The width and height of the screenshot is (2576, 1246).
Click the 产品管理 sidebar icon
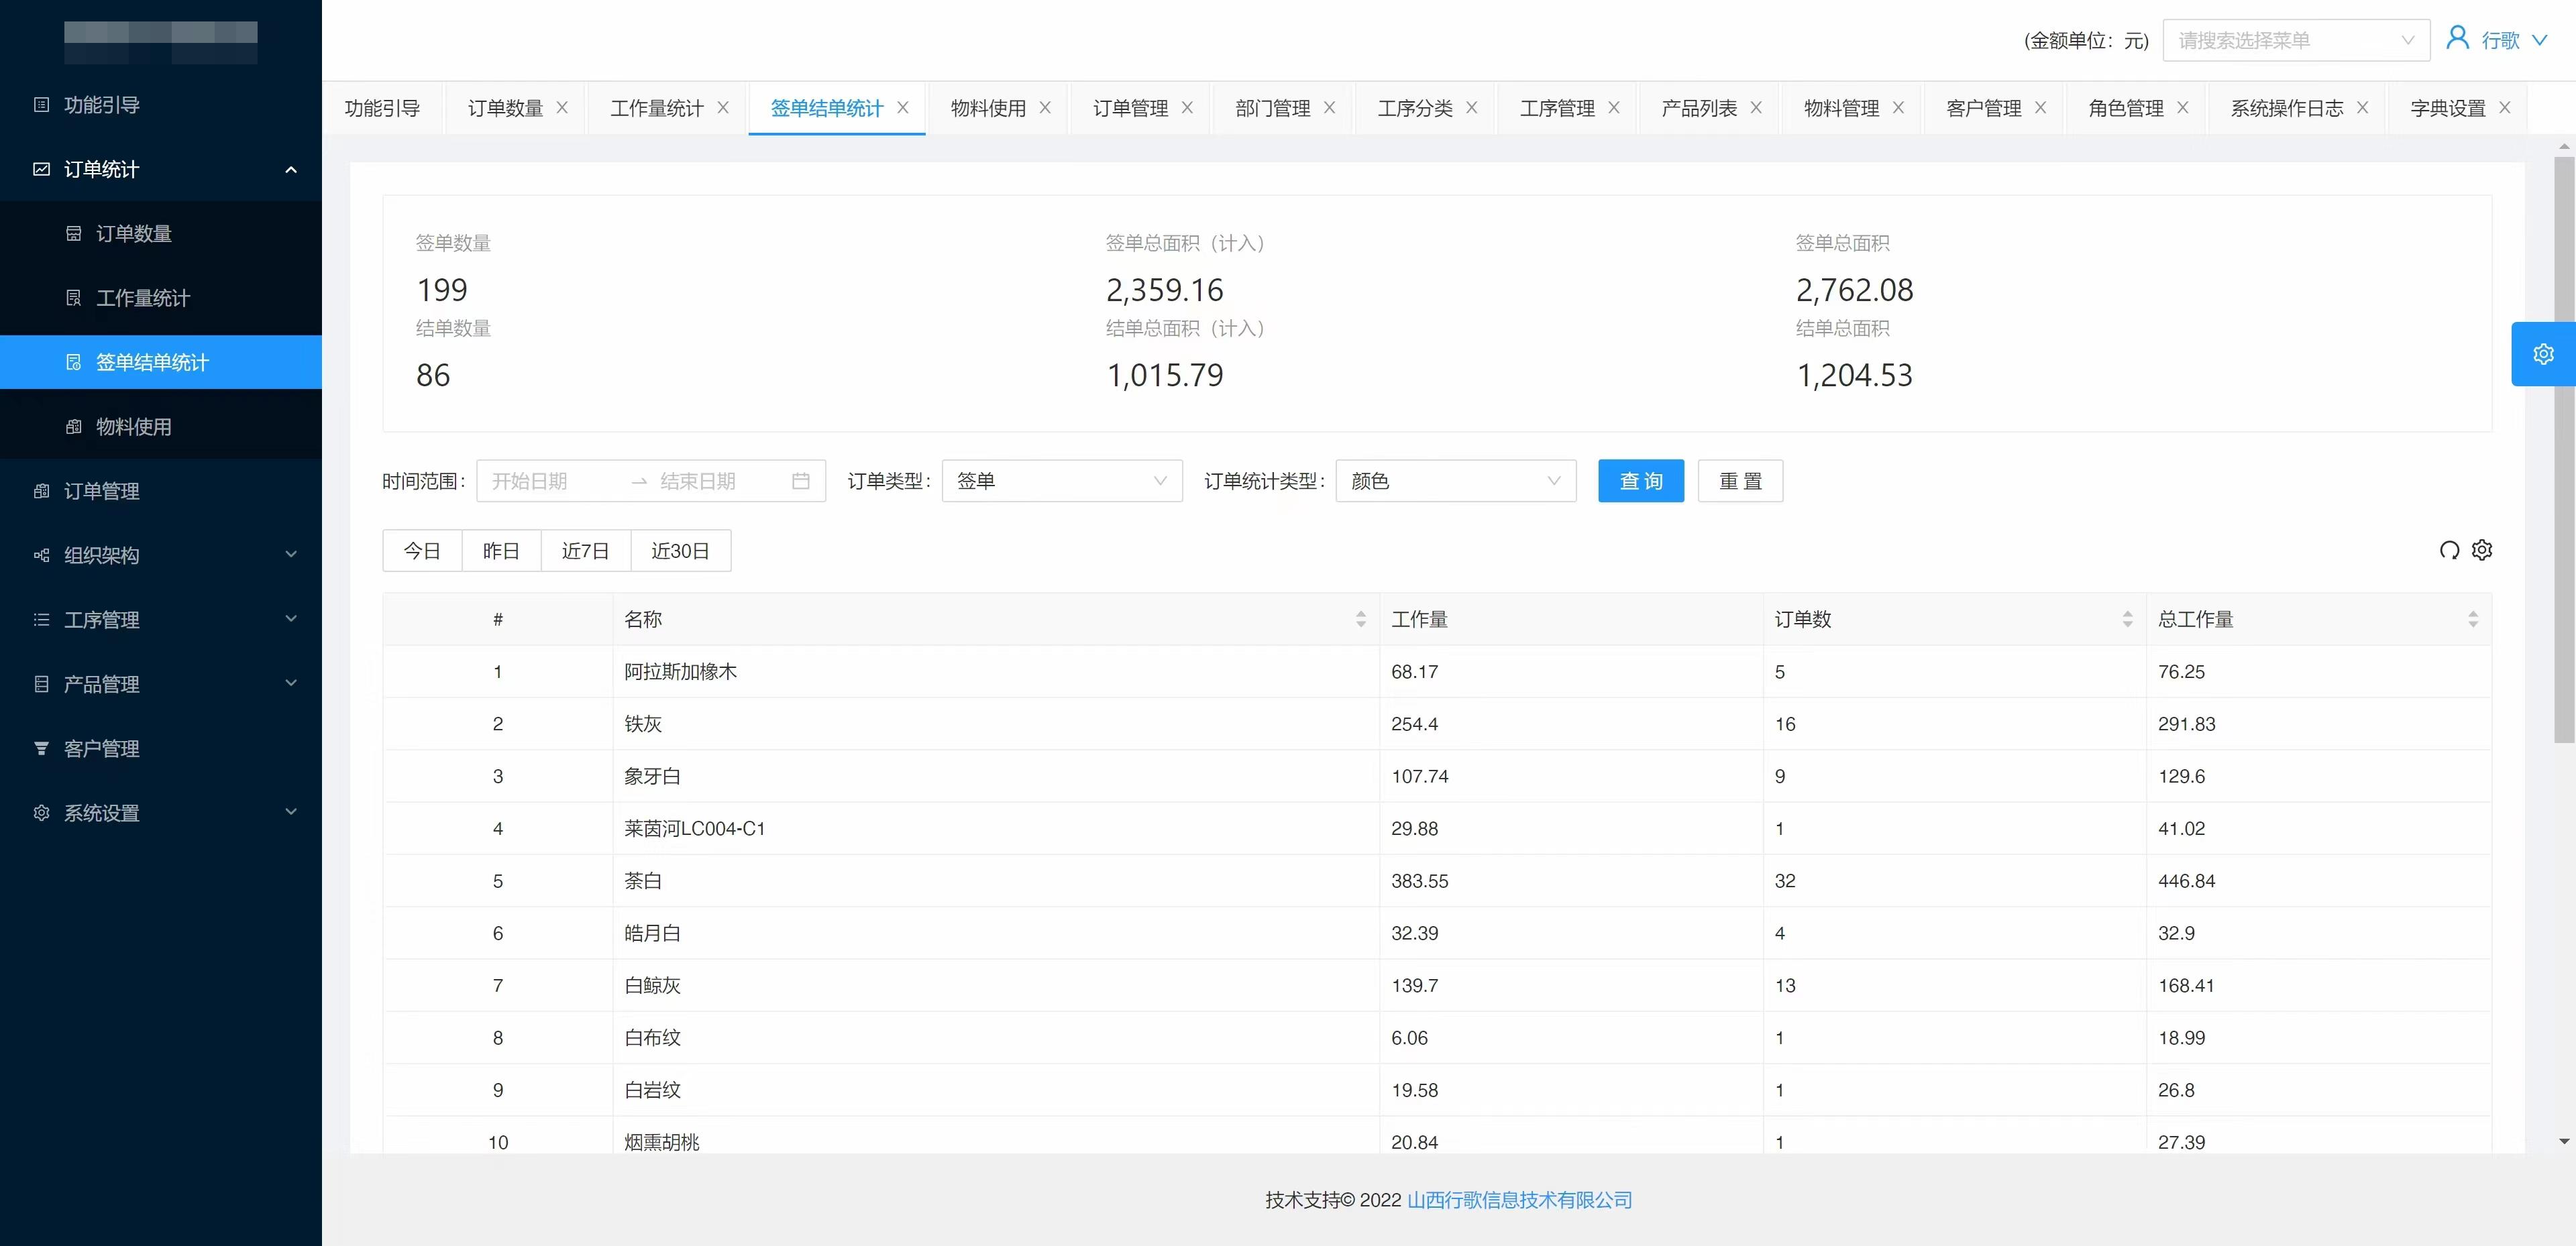pos(41,684)
